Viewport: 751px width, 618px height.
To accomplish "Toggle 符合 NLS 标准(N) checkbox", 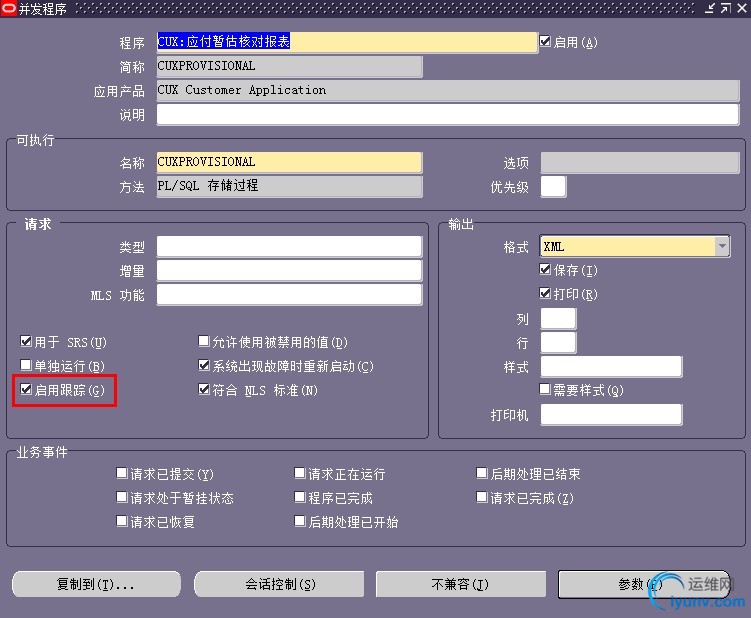I will click(x=204, y=389).
